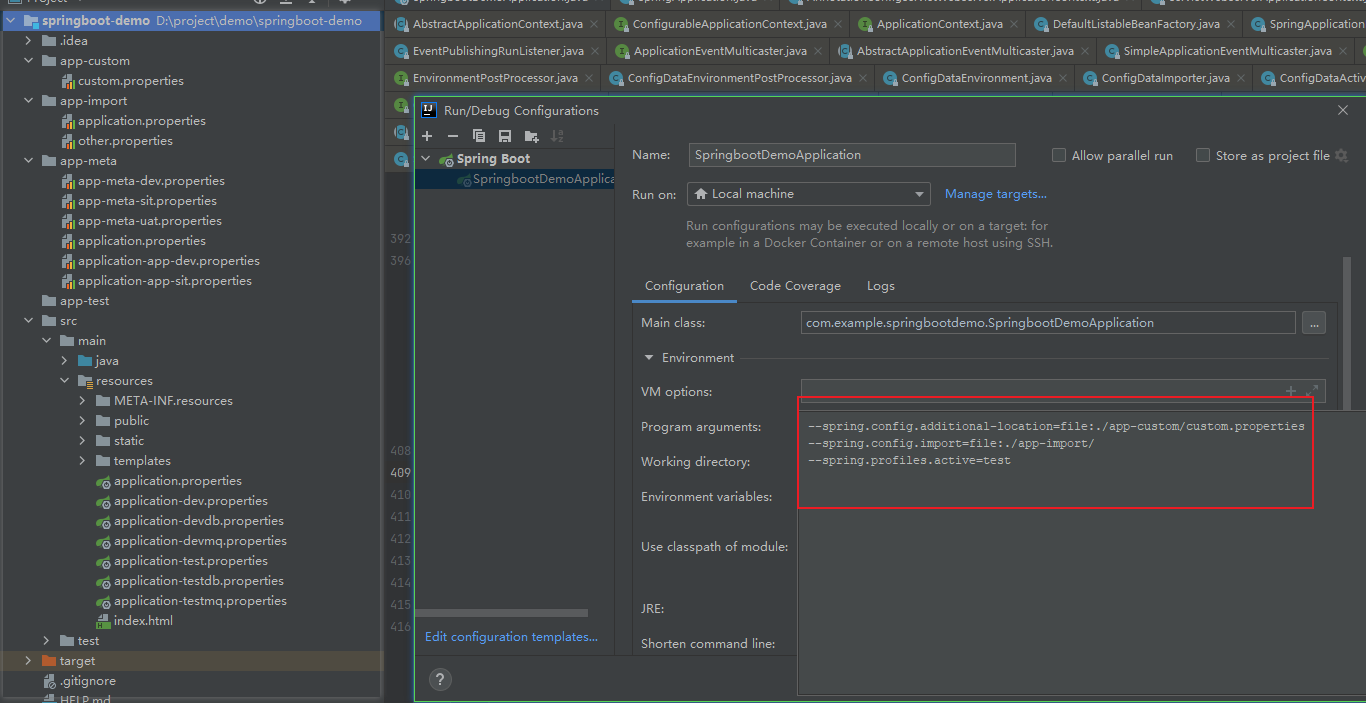The width and height of the screenshot is (1366, 703).
Task: Select app-meta-uat.properties file
Action: (150, 221)
